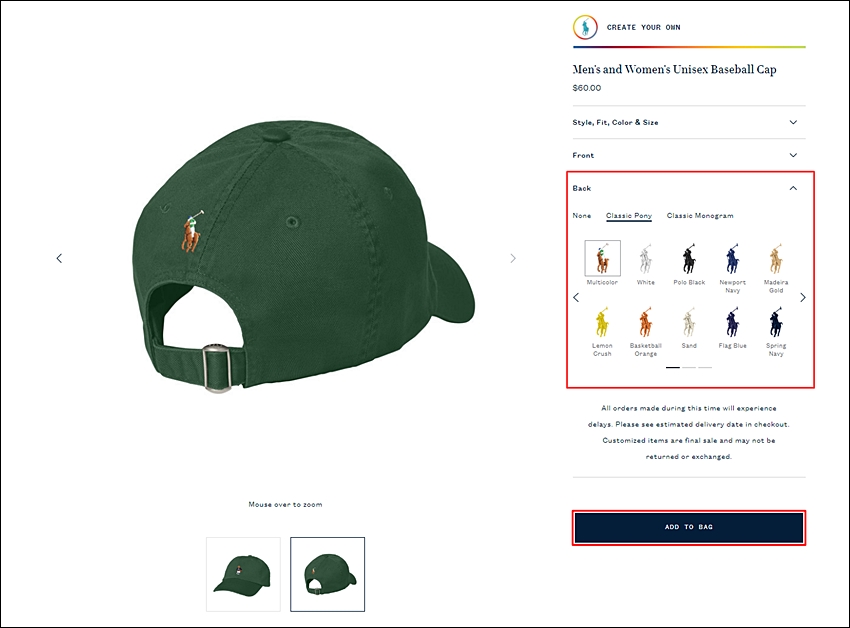
Task: Select the Sand pony swatch
Action: click(689, 322)
